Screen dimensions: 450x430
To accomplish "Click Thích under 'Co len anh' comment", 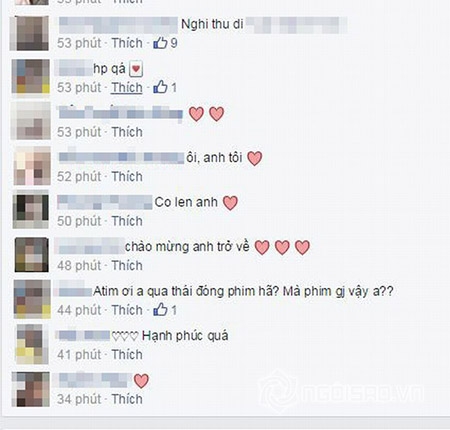I will [x=127, y=221].
